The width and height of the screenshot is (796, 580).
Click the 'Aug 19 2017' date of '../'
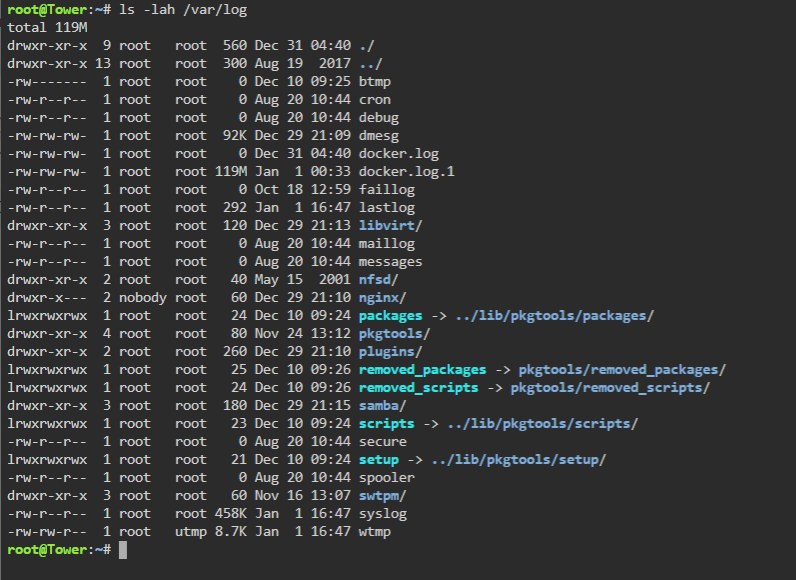(303, 63)
